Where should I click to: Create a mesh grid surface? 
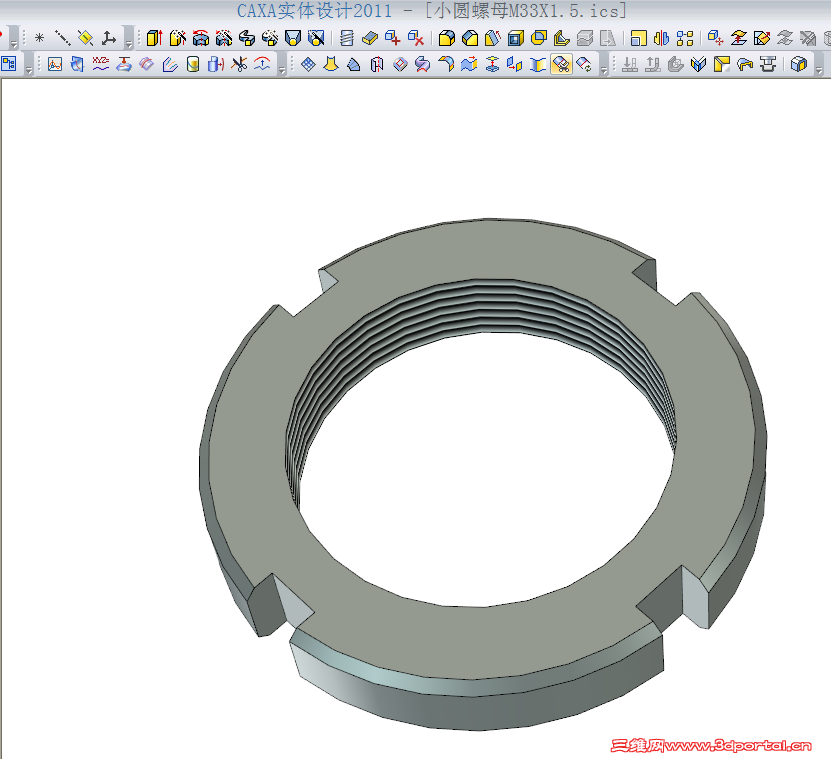[308, 64]
